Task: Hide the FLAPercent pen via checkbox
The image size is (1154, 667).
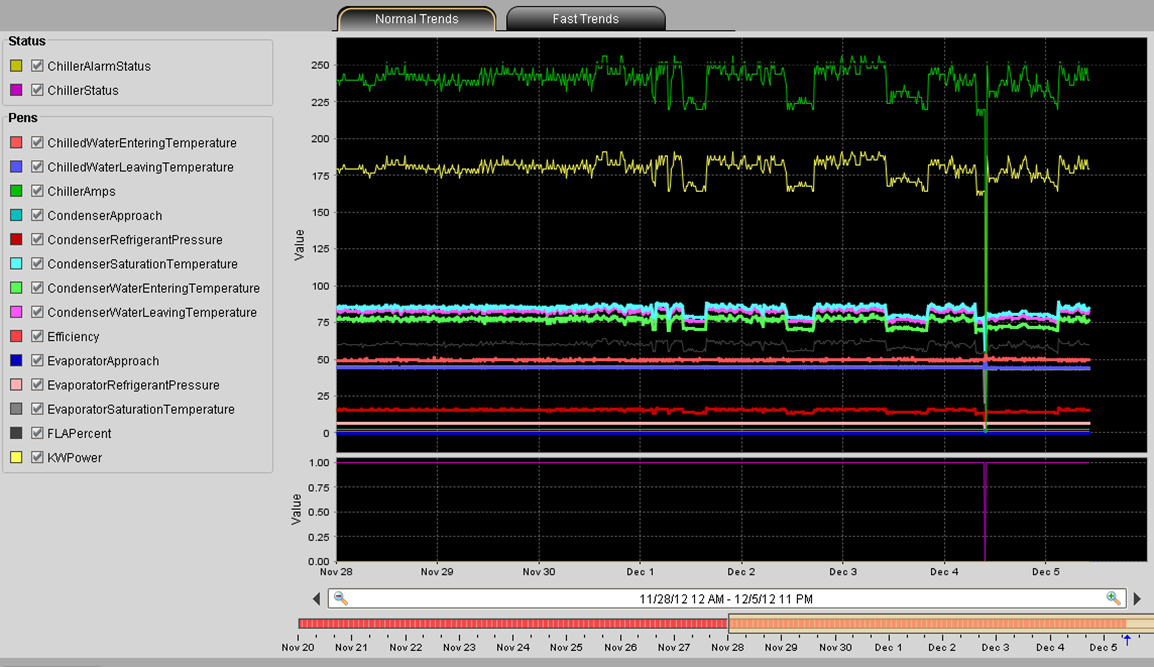Action: click(37, 434)
